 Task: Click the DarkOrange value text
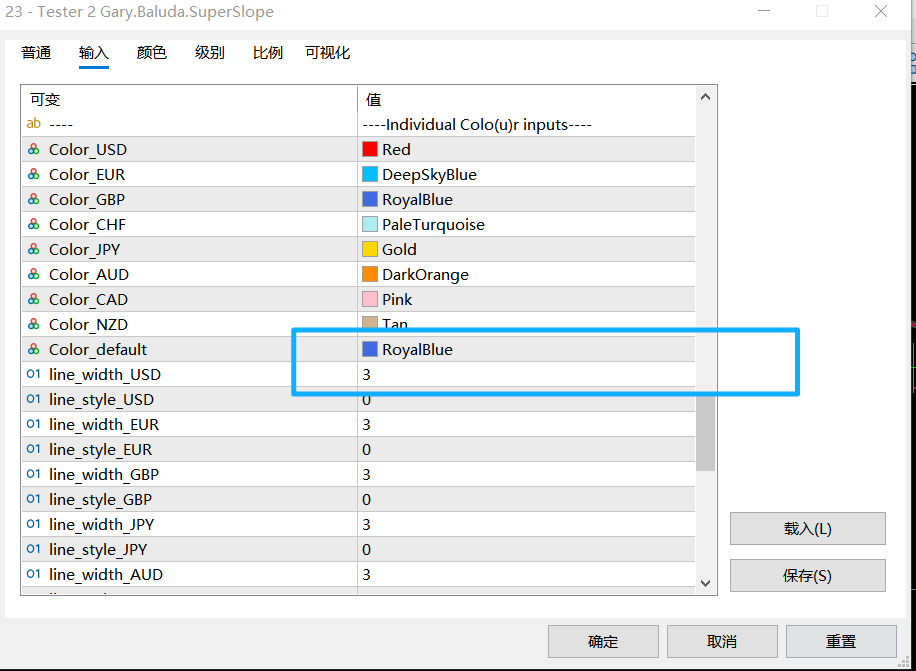(x=425, y=274)
